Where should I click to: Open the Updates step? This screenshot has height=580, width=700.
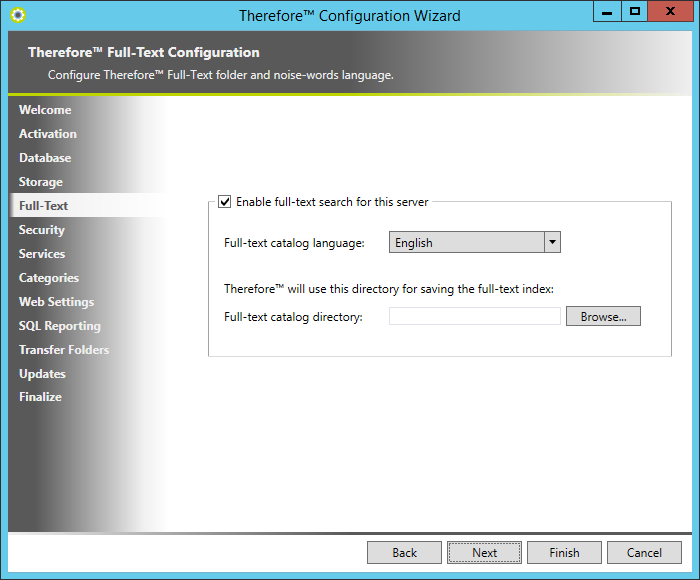(42, 374)
